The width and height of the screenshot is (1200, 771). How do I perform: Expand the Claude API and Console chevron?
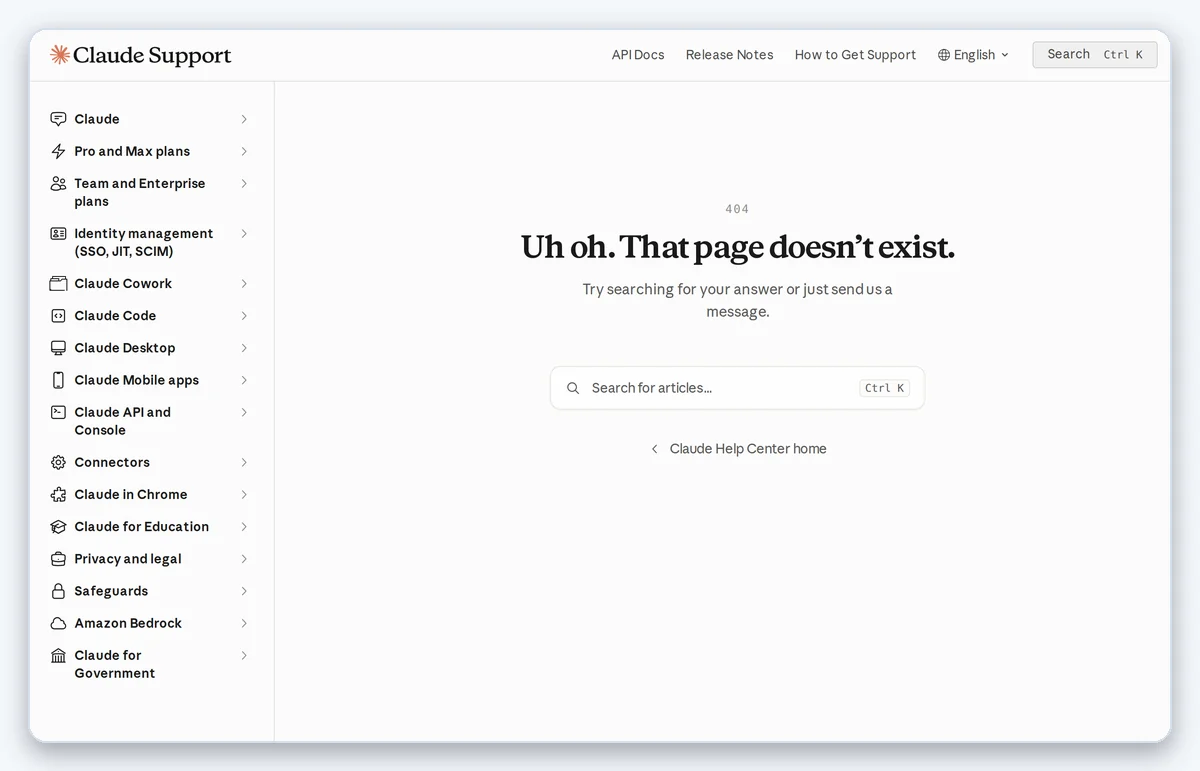tap(244, 412)
